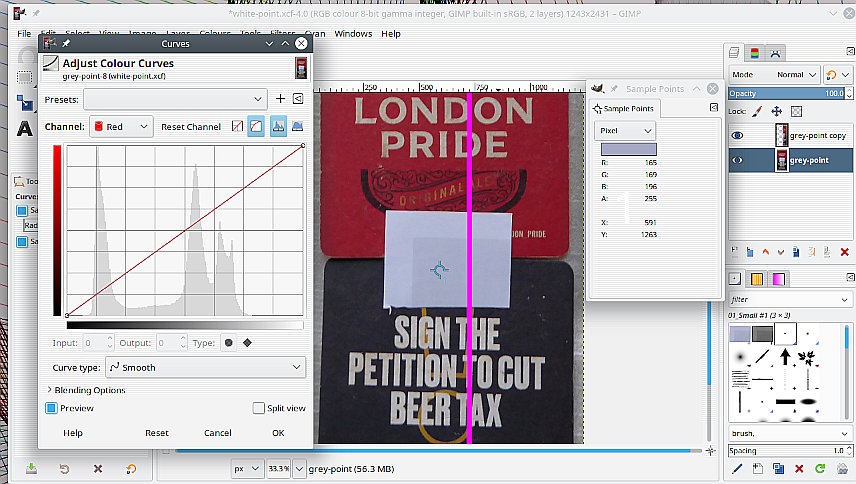Viewport: 856px width, 484px height.
Task: Switch histogram to logarithmic view icon
Action: [x=298, y=127]
